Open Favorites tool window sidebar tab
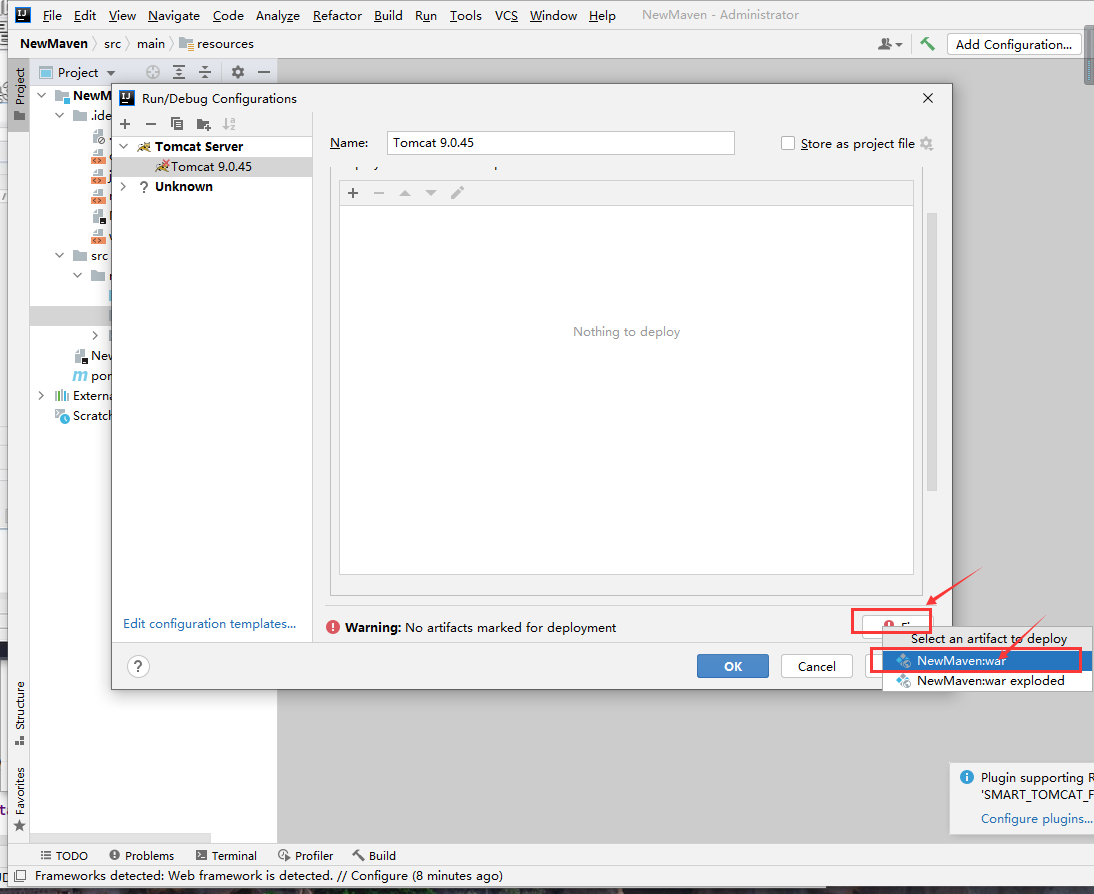Image resolution: width=1094 pixels, height=894 pixels. 20,799
